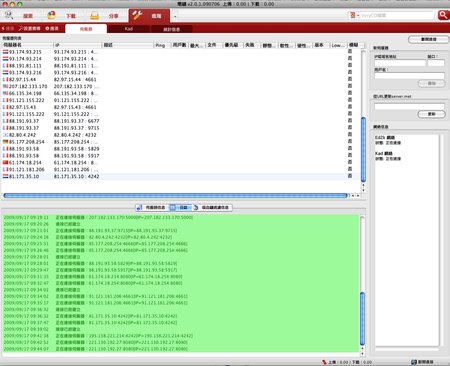Click the disconnect button at top right
The image size is (450, 366).
point(428,39)
